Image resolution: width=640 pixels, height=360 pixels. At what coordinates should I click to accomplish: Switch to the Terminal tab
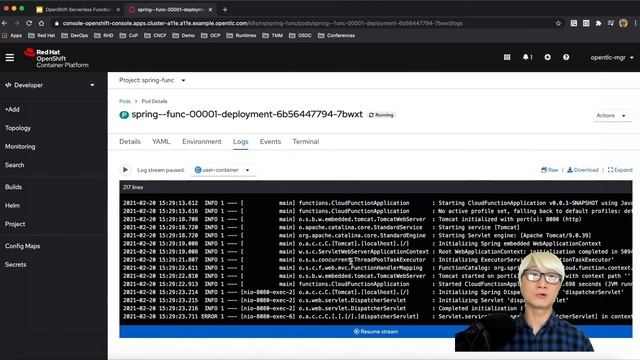tap(306, 142)
